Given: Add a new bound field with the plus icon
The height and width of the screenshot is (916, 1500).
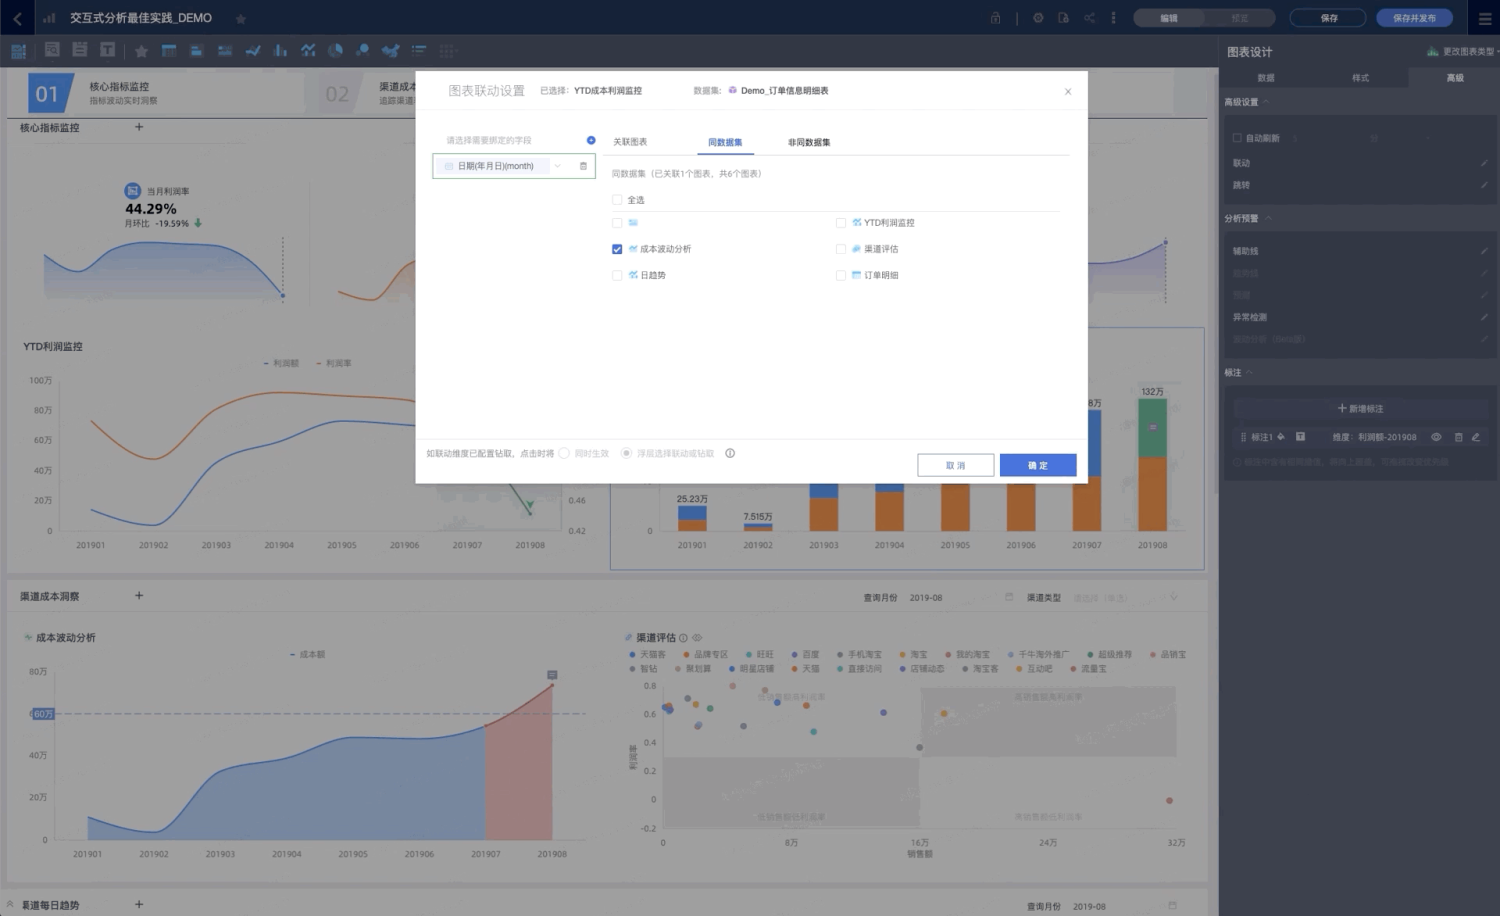Looking at the screenshot, I should [591, 140].
